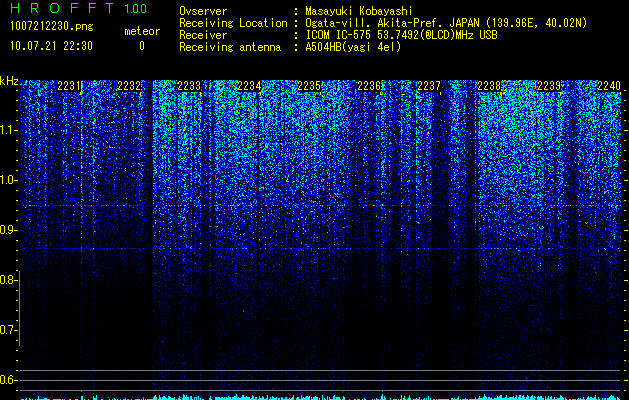Select the A504HB(yagi 4el) antenna text

[353, 47]
